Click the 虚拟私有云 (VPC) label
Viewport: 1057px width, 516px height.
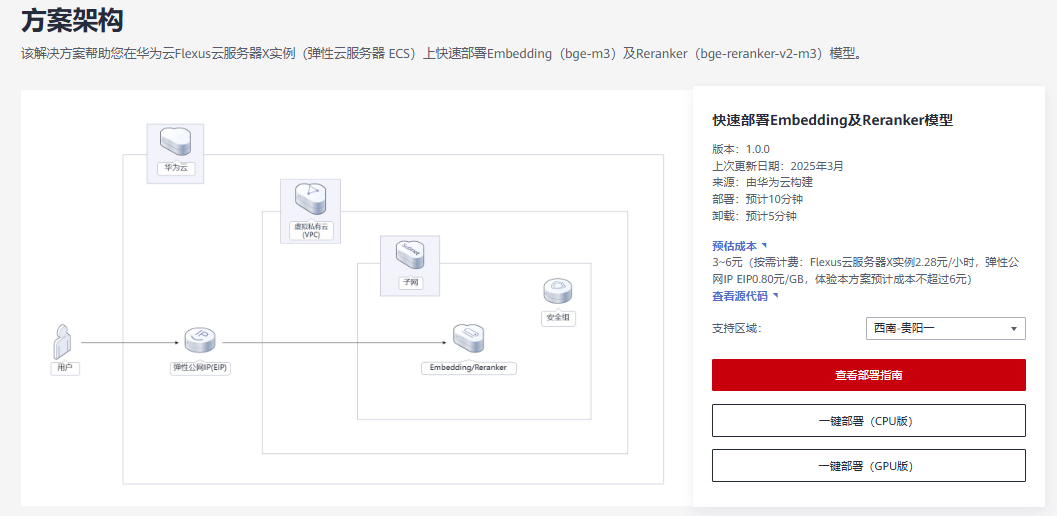click(311, 231)
